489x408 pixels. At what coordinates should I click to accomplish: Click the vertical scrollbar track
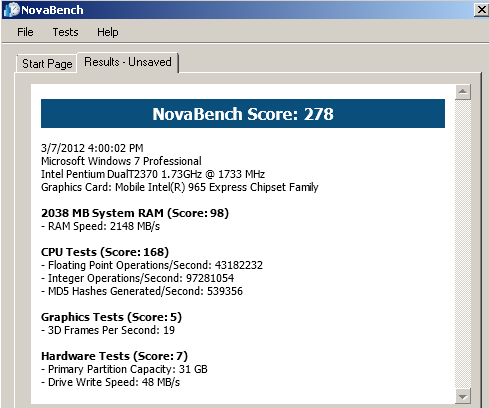click(463, 244)
